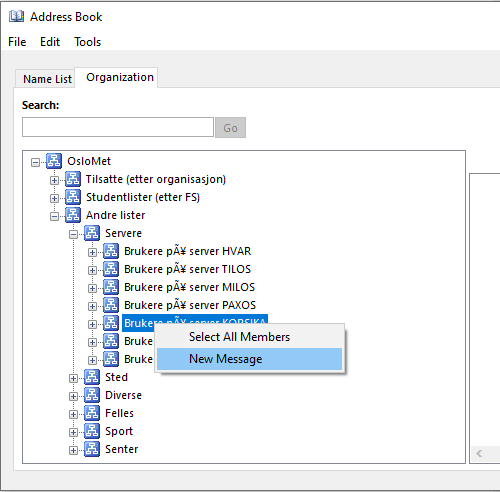Select Brukere på server MILOS label
The image size is (500, 492).
pyautogui.click(x=189, y=287)
